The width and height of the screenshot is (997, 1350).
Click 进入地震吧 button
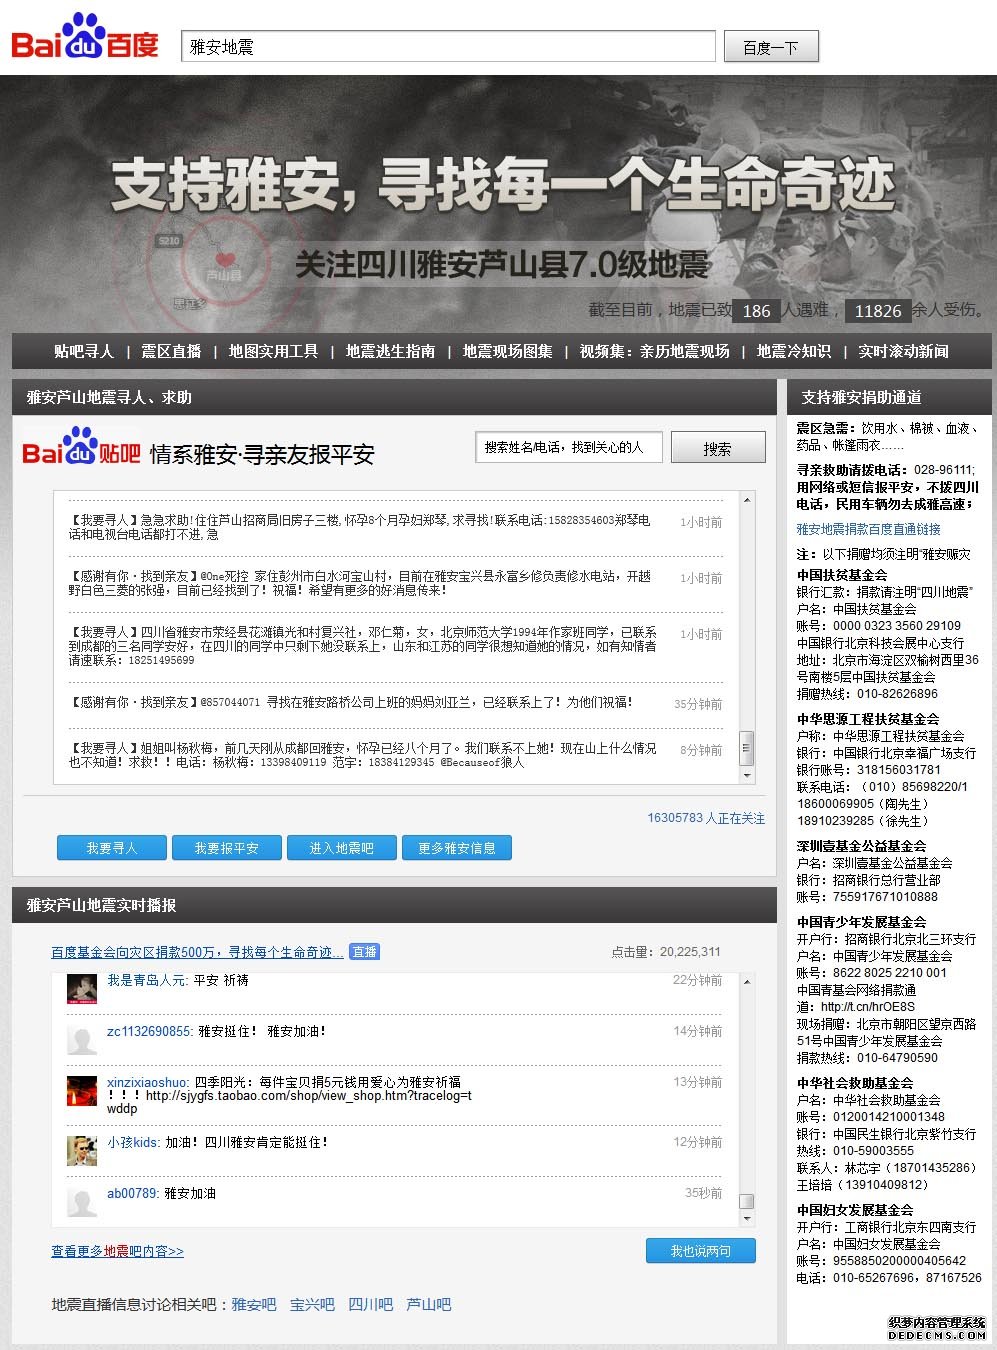[341, 848]
